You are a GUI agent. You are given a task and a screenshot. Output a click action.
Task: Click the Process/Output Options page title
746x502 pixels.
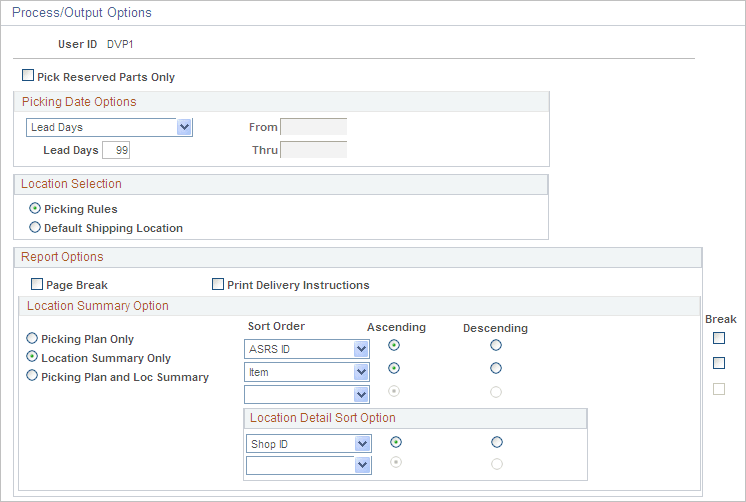82,12
